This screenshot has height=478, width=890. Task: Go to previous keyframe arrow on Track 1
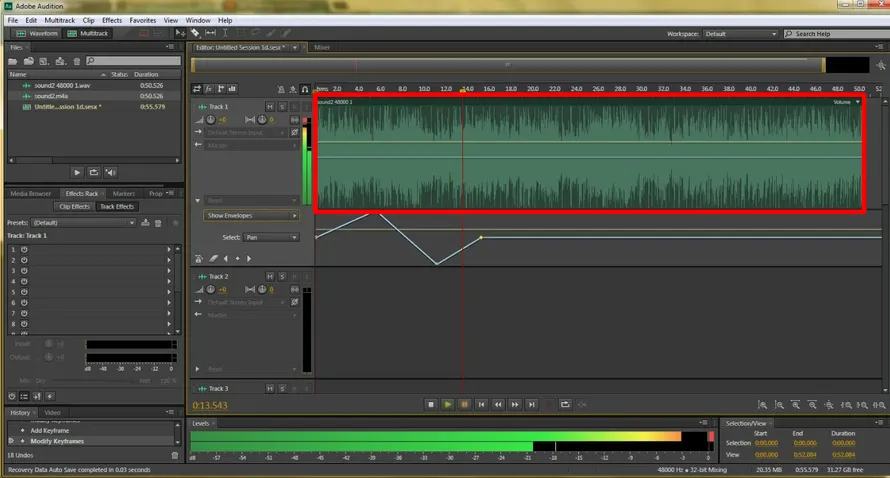(x=226, y=259)
